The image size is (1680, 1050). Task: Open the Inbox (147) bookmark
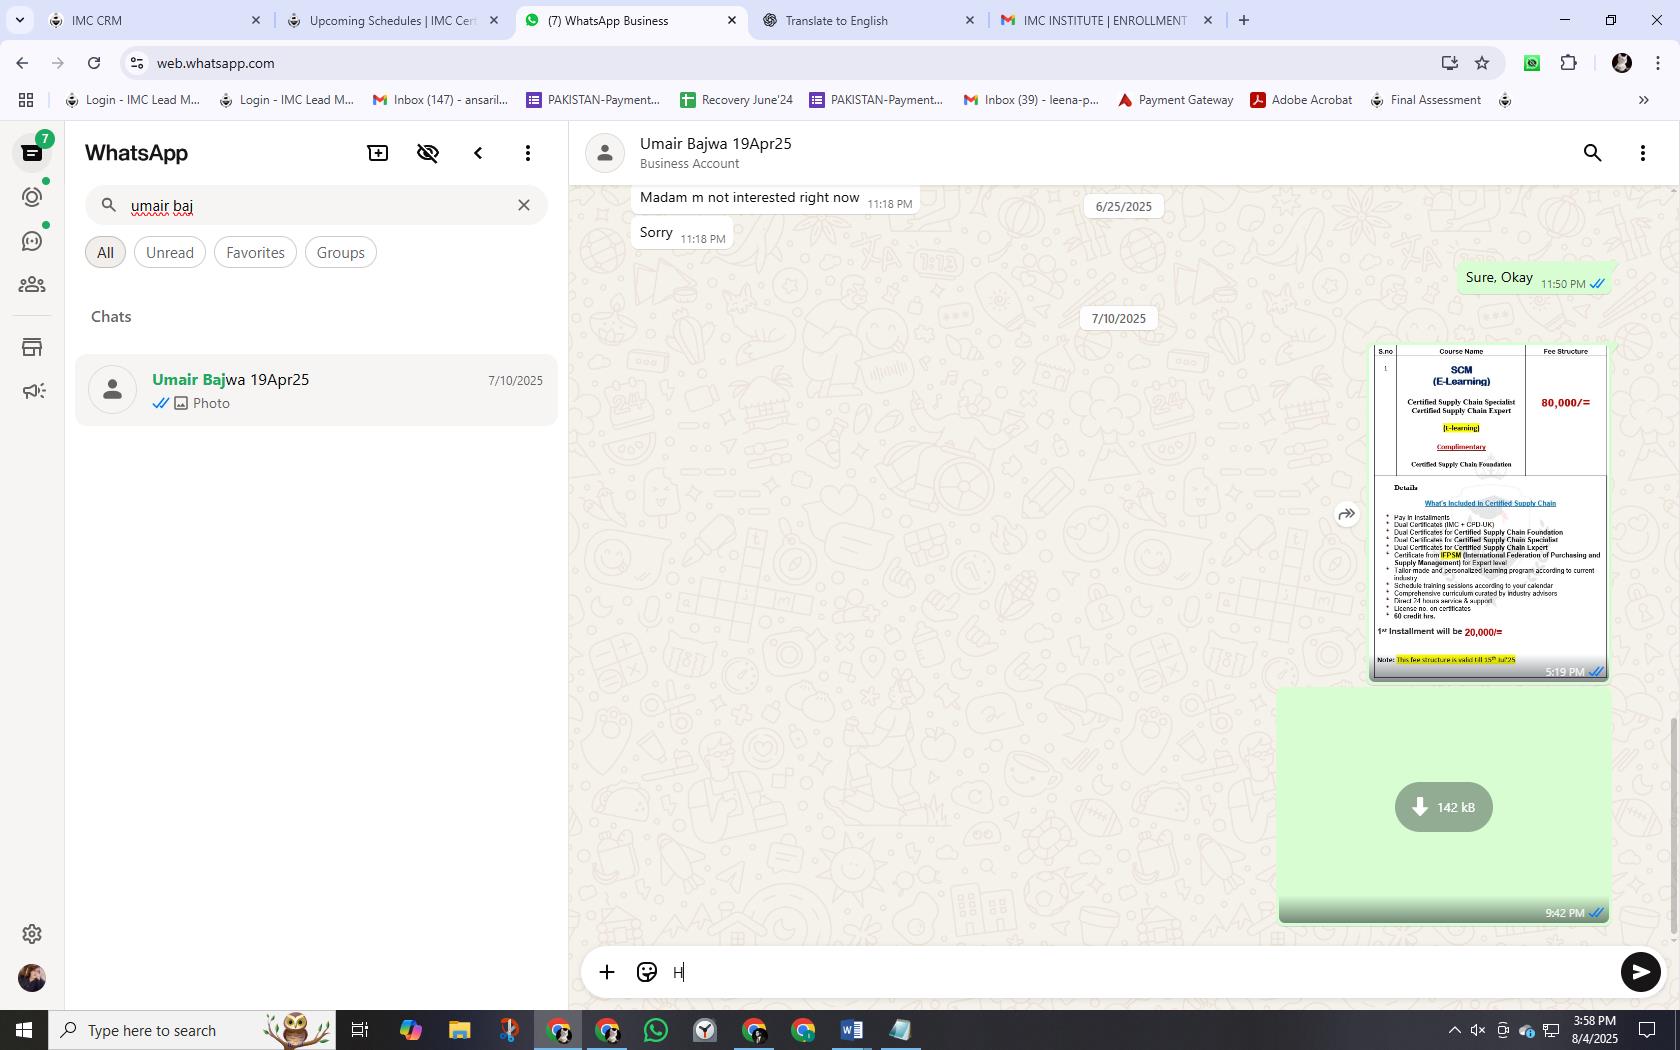(x=441, y=100)
